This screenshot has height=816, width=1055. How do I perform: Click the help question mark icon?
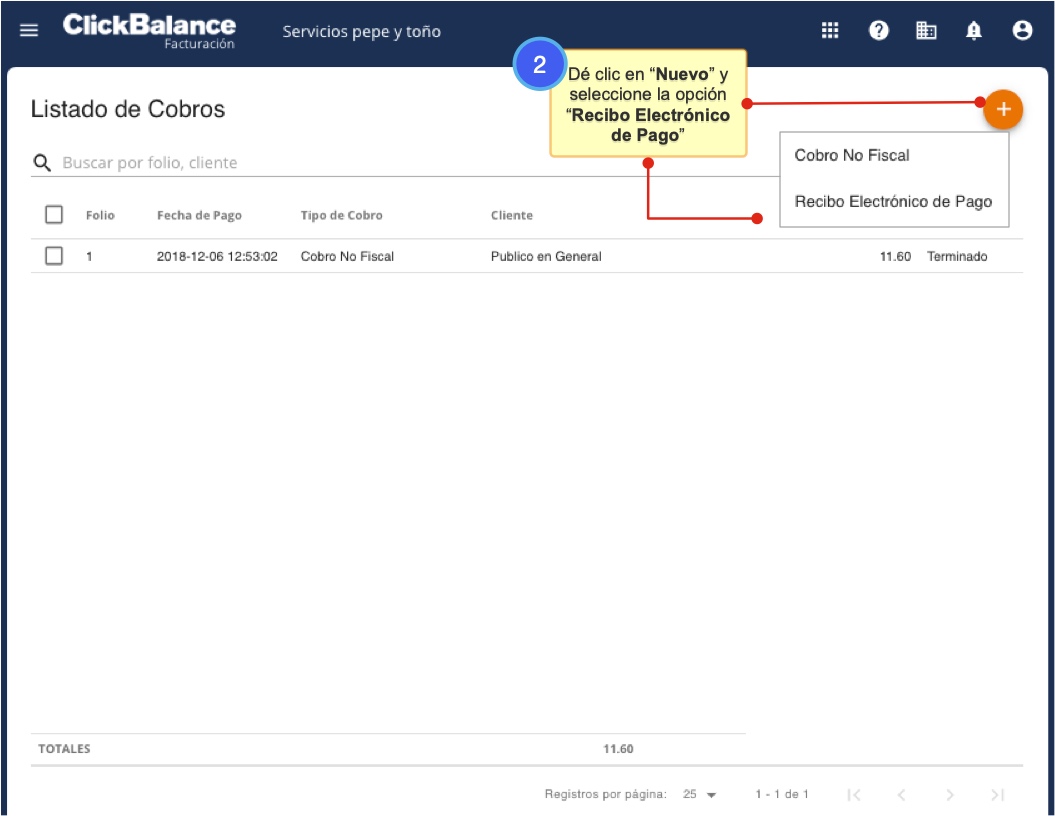pyautogui.click(x=879, y=30)
